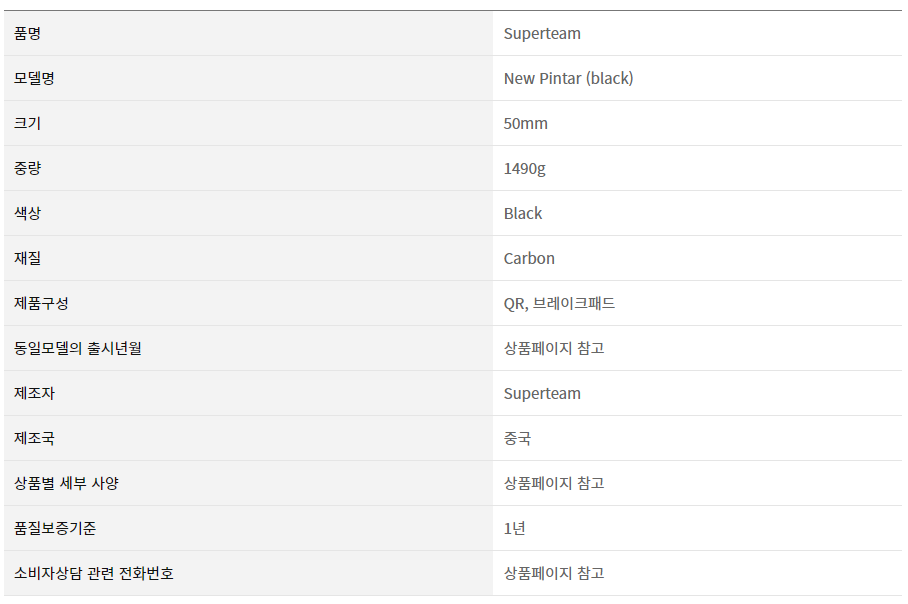Click the 크기 row label
This screenshot has height=604, width=908.
coord(27,123)
